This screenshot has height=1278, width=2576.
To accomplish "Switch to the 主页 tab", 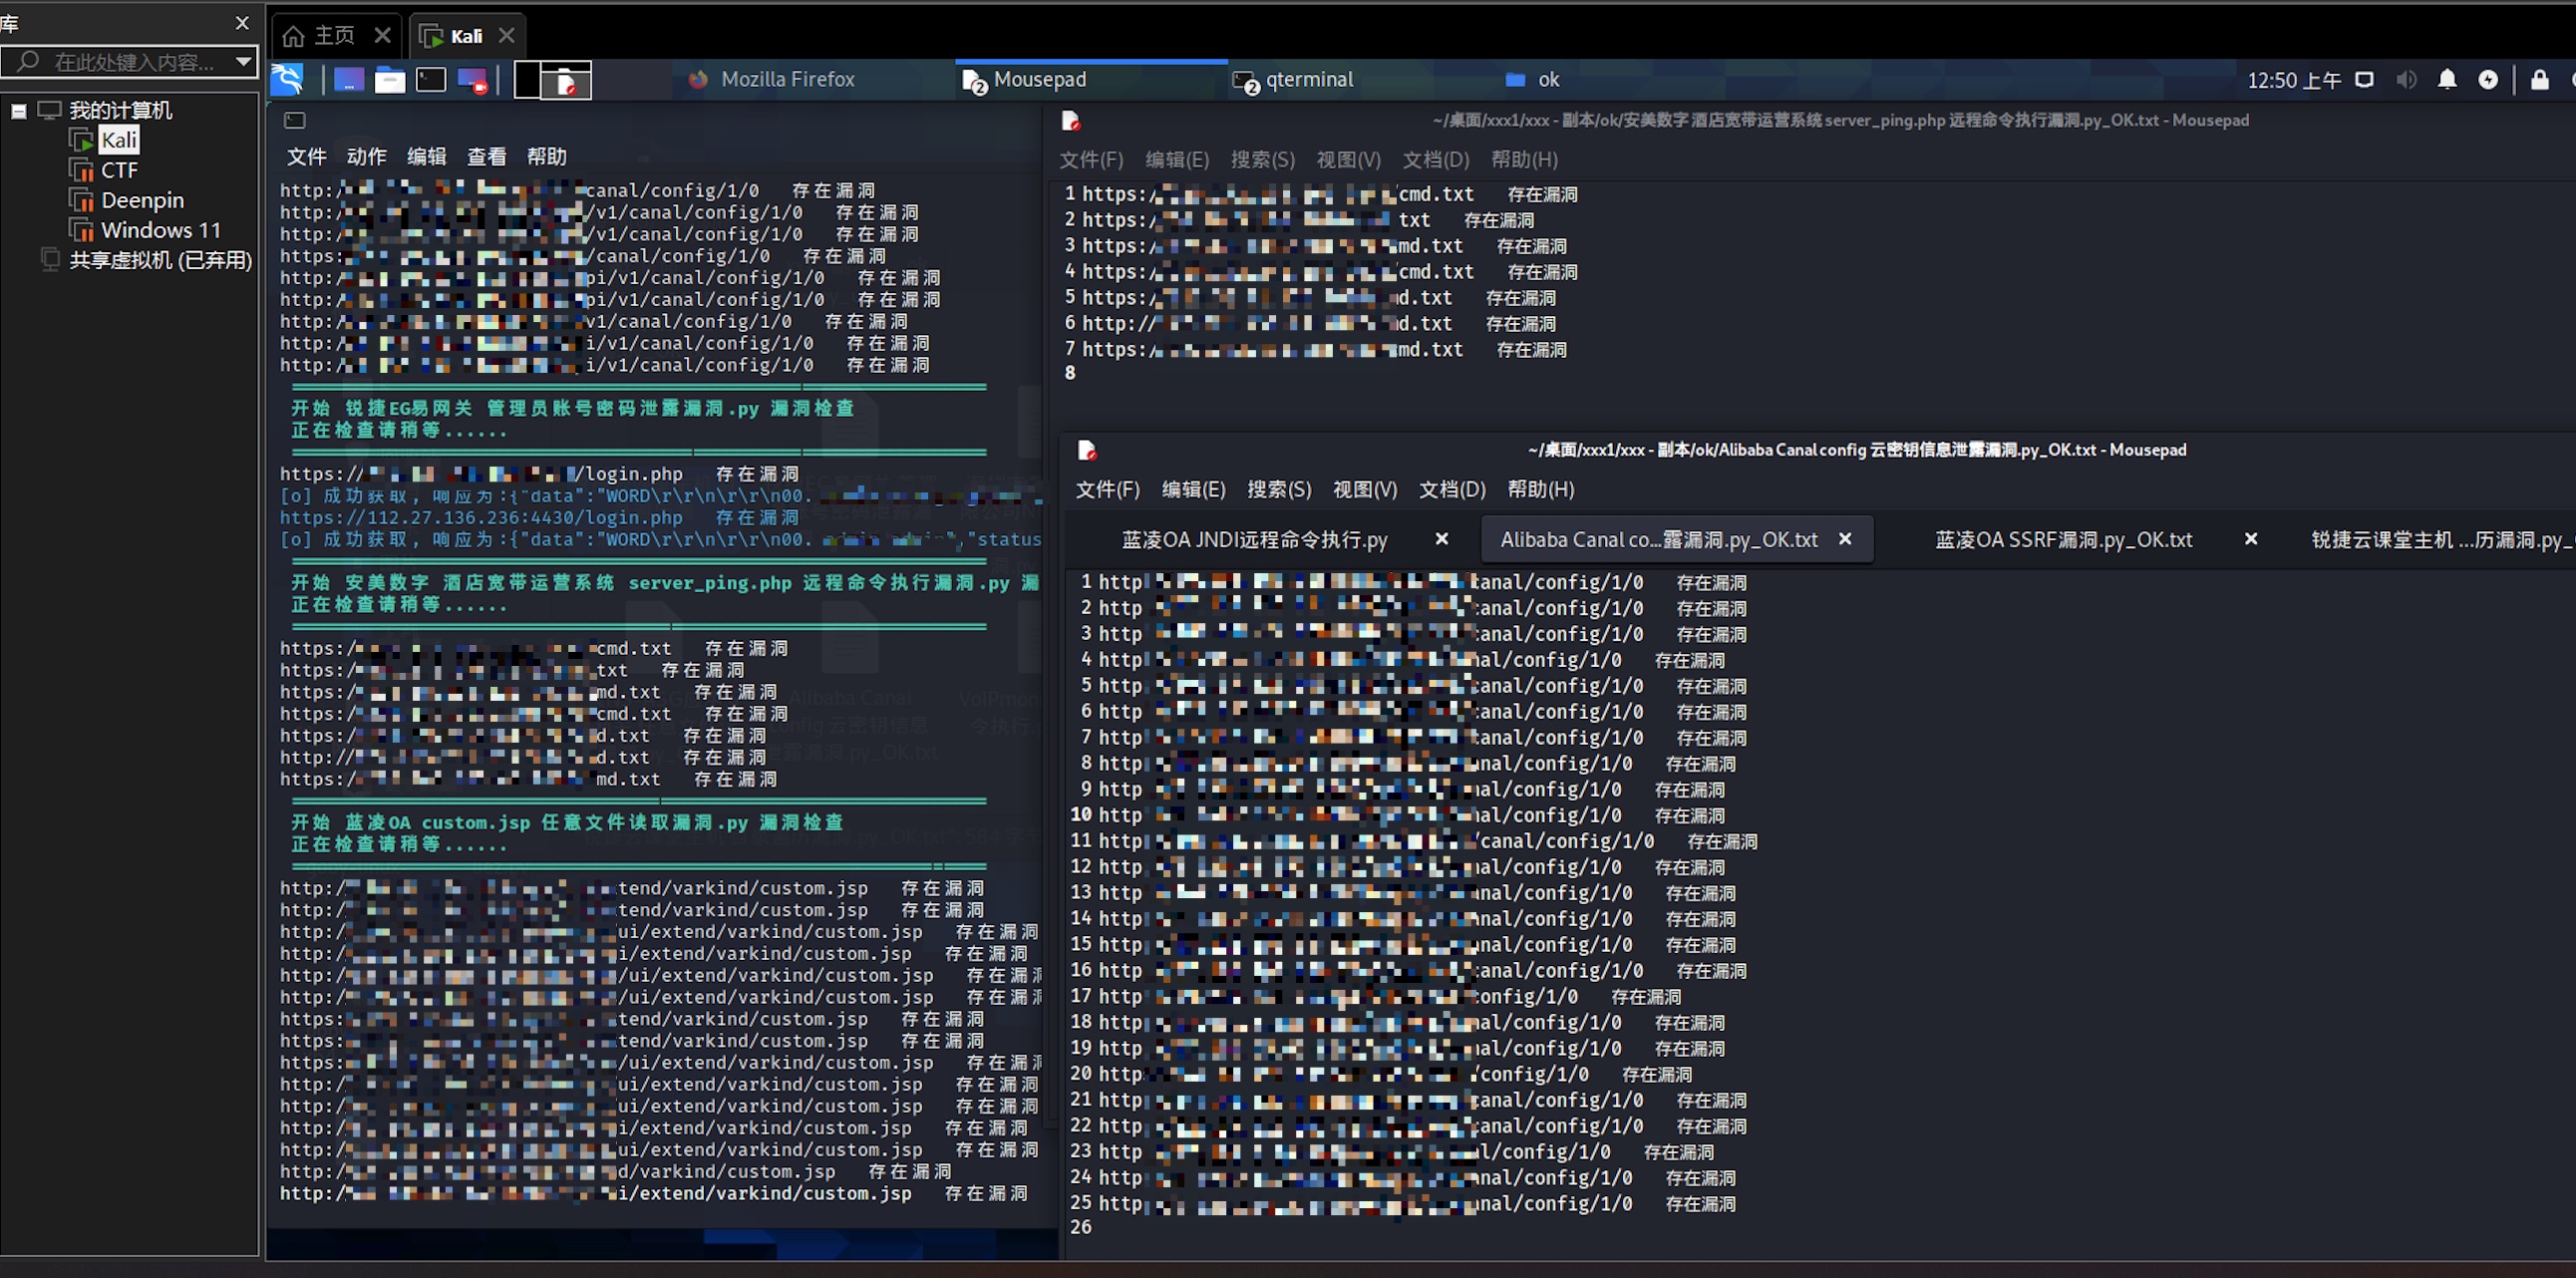I will 330,35.
